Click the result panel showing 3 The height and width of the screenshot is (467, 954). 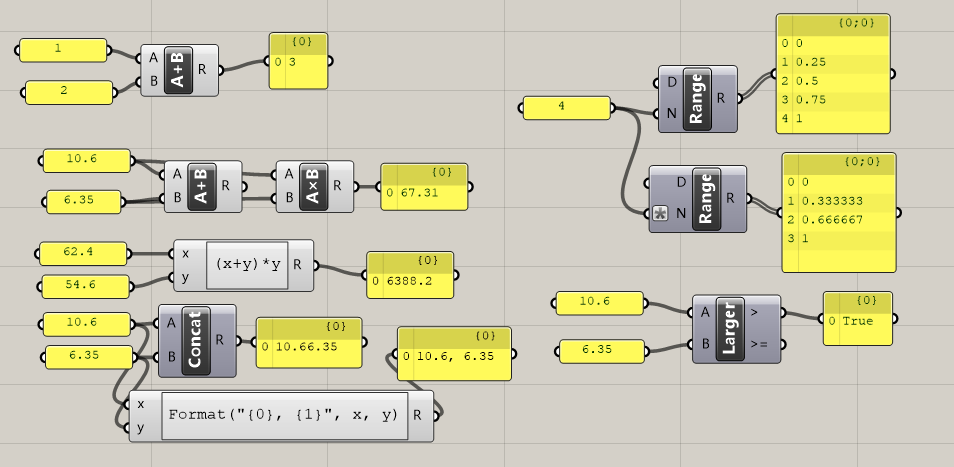(x=299, y=61)
